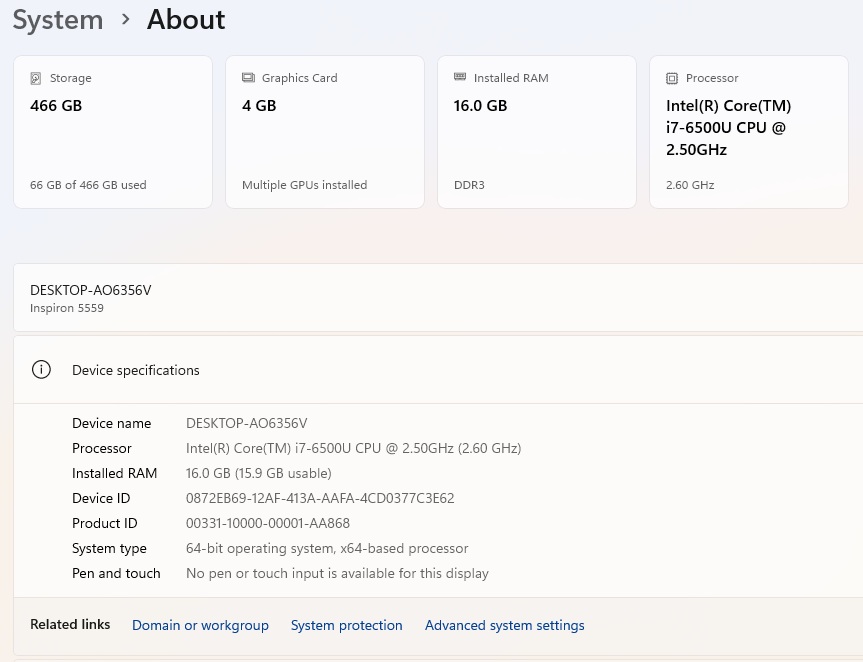Click the Device ID label
This screenshot has height=662, width=863.
click(x=101, y=498)
